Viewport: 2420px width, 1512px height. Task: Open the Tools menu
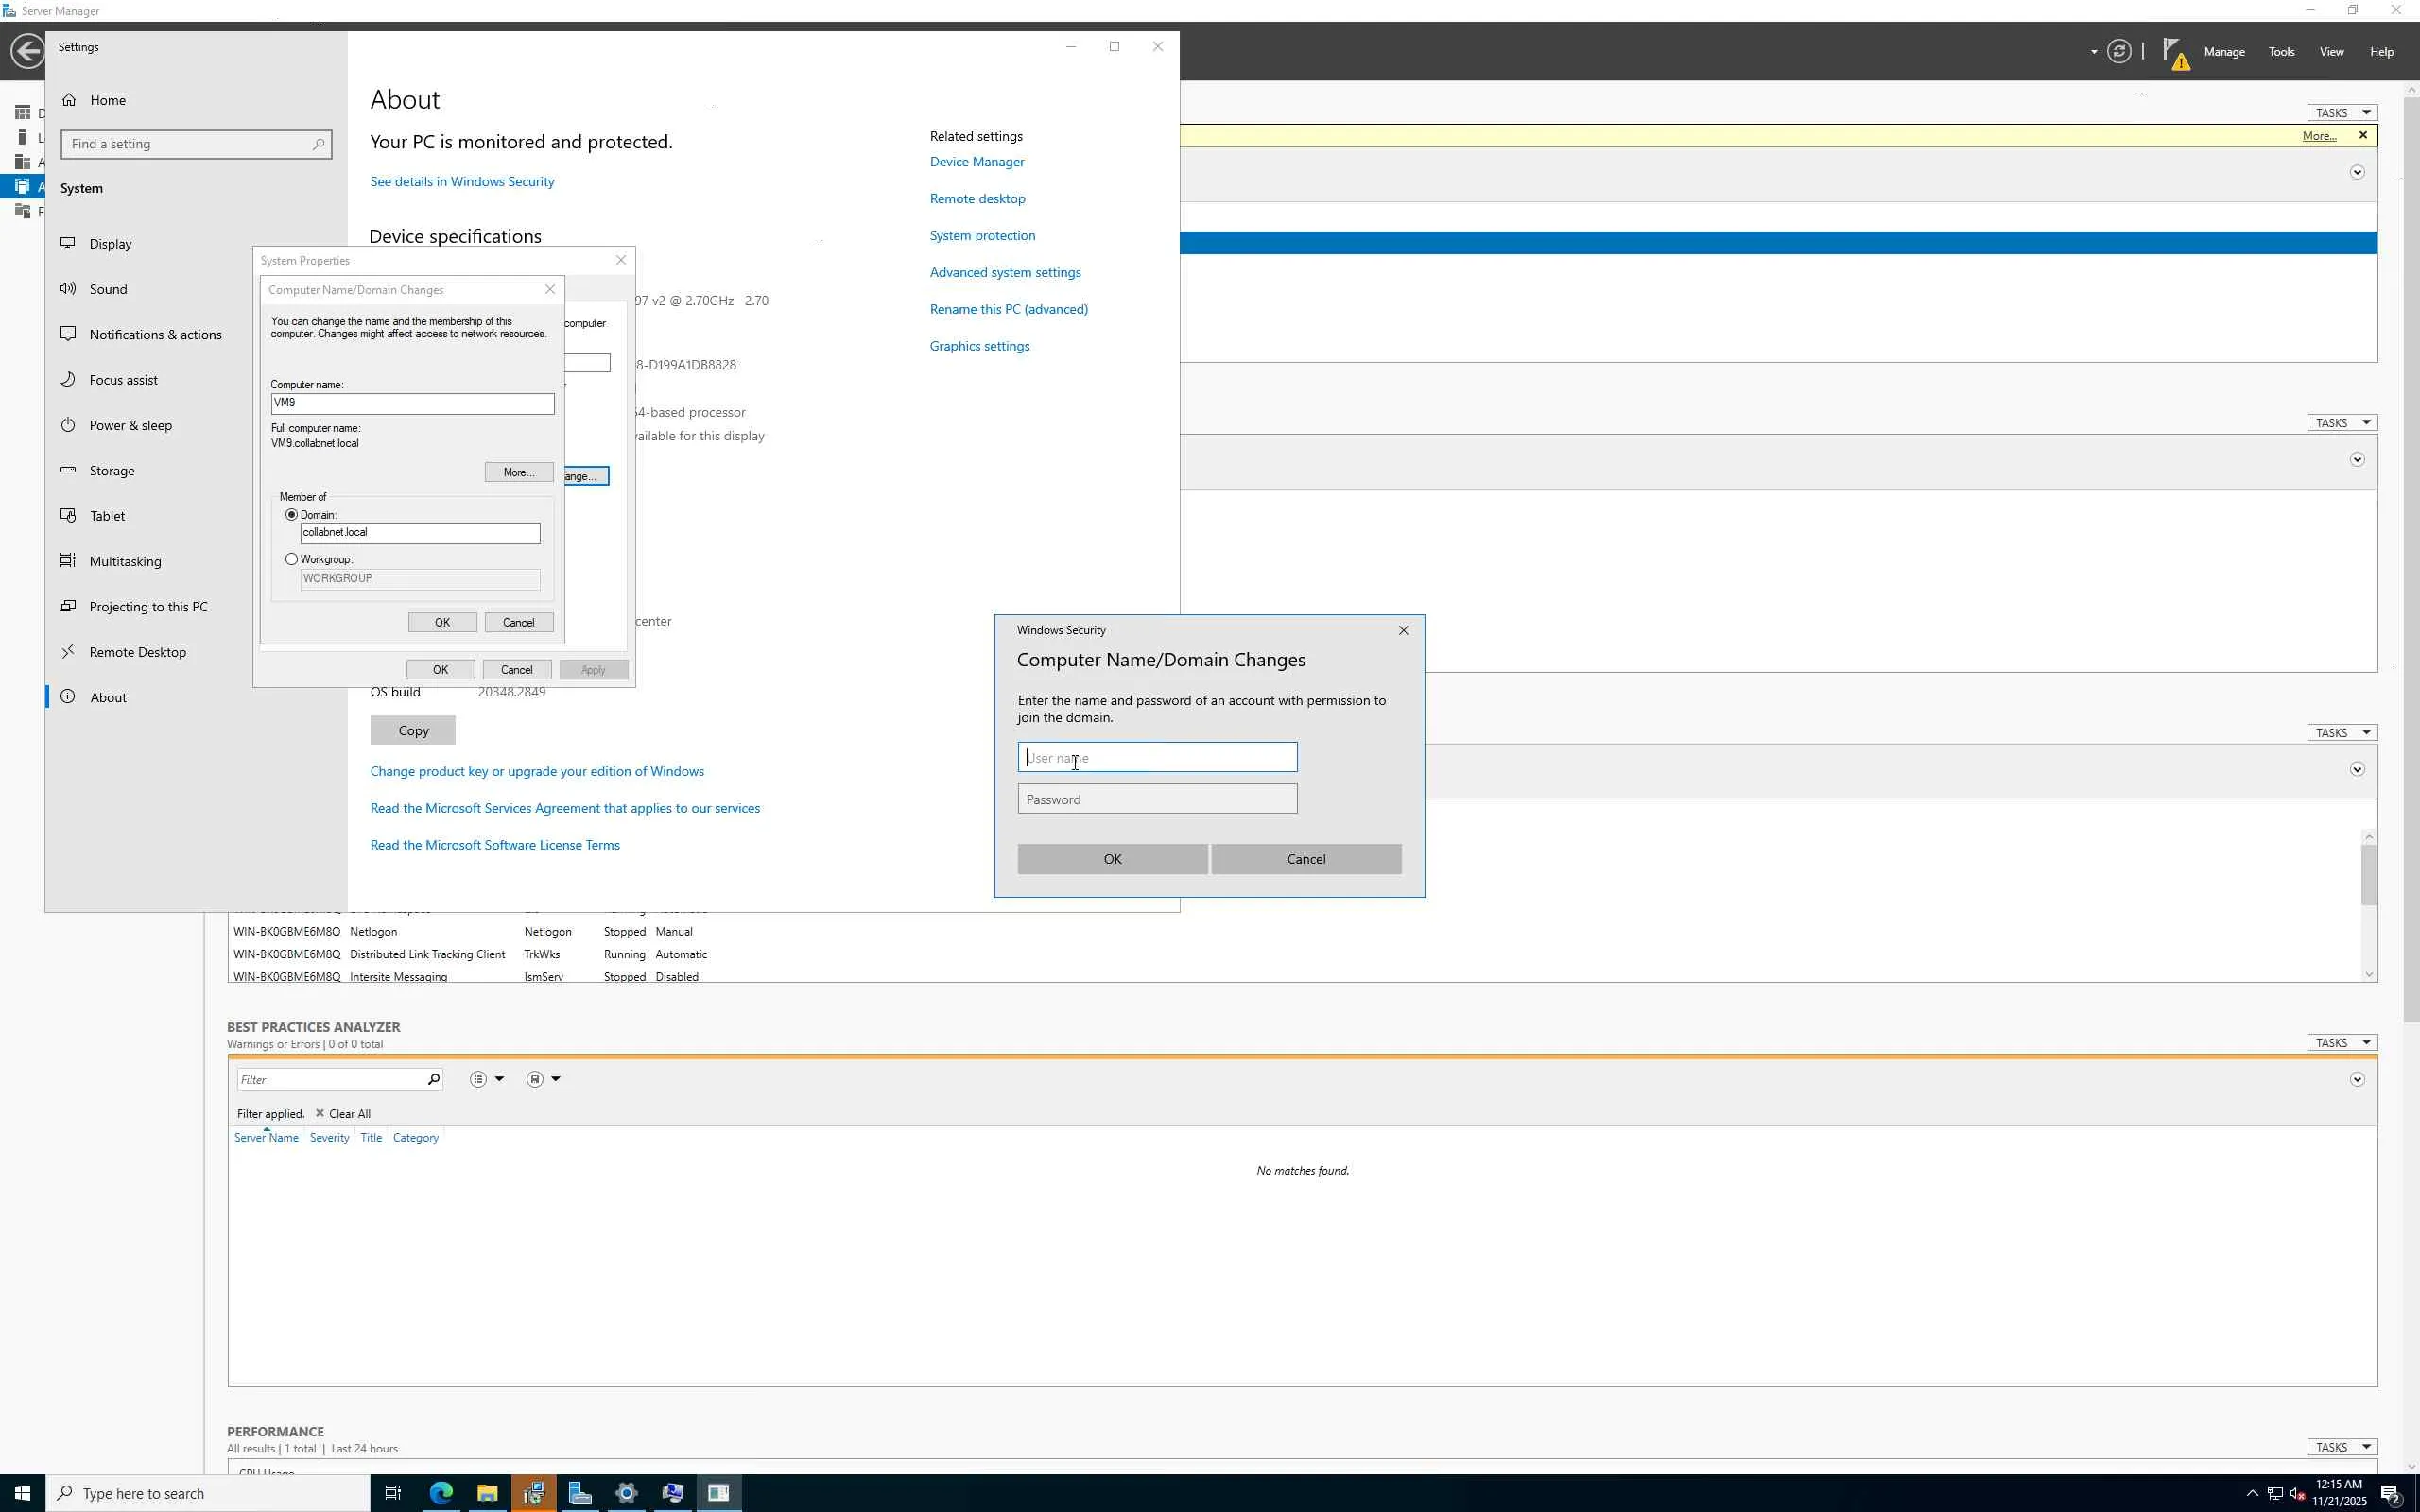pyautogui.click(x=2281, y=52)
